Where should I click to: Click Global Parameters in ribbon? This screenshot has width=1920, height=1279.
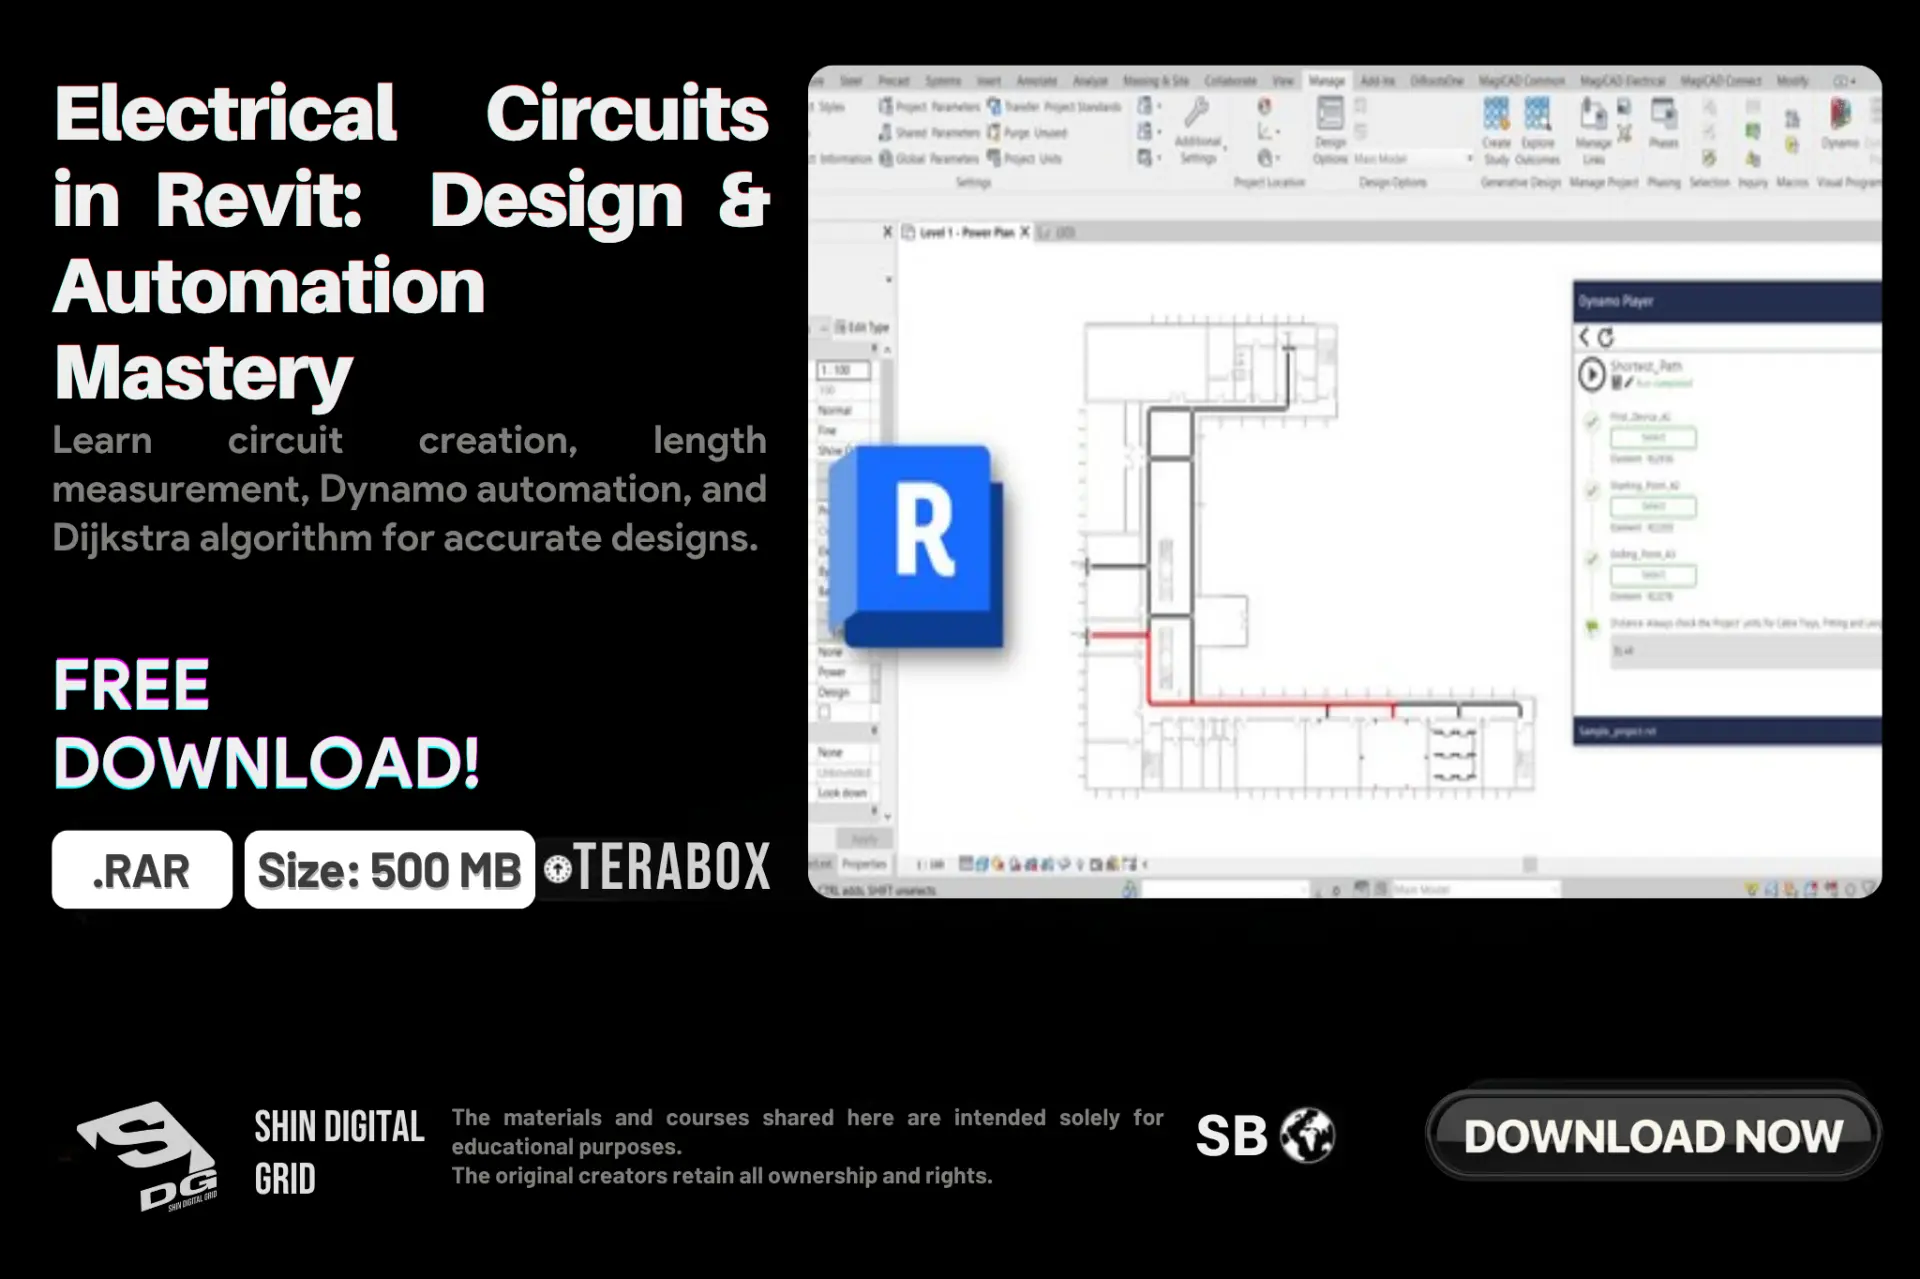(x=930, y=158)
